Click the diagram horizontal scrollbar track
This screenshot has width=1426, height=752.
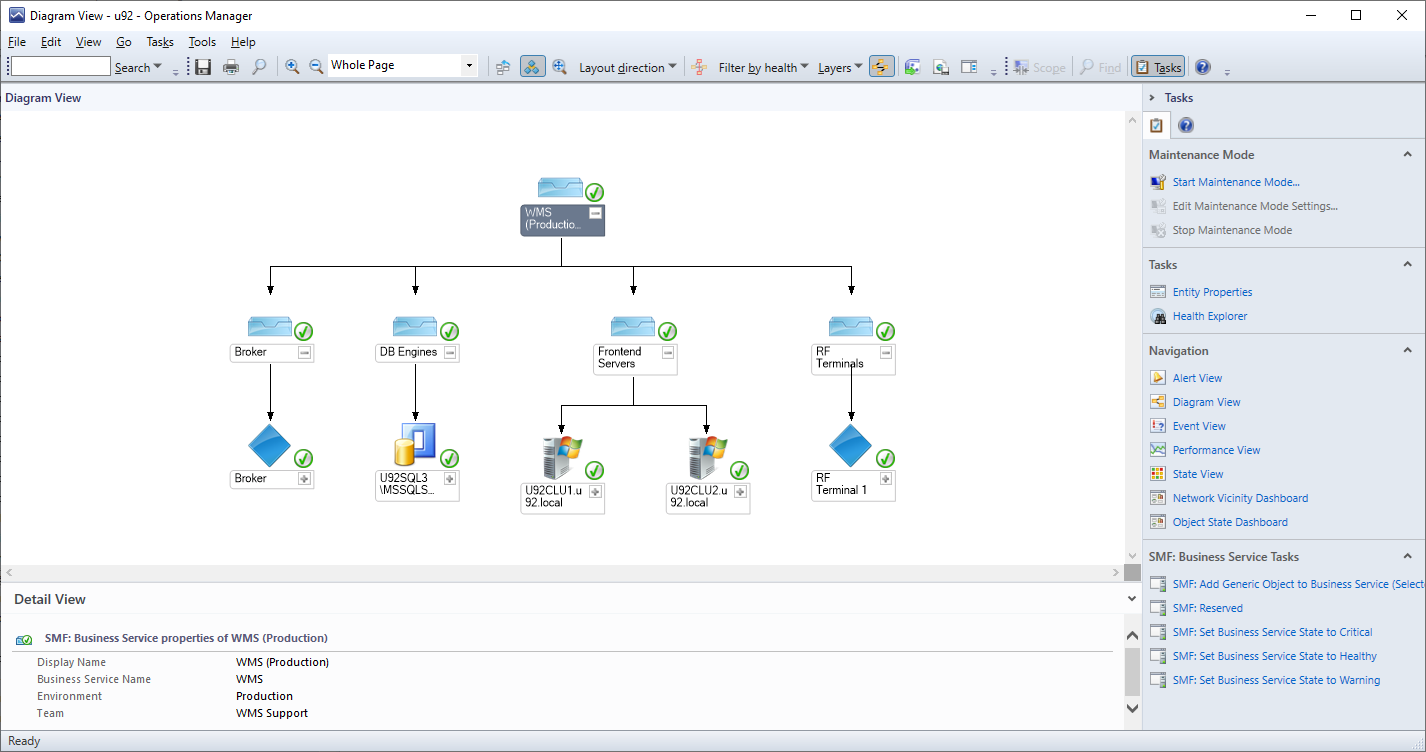tap(565, 573)
